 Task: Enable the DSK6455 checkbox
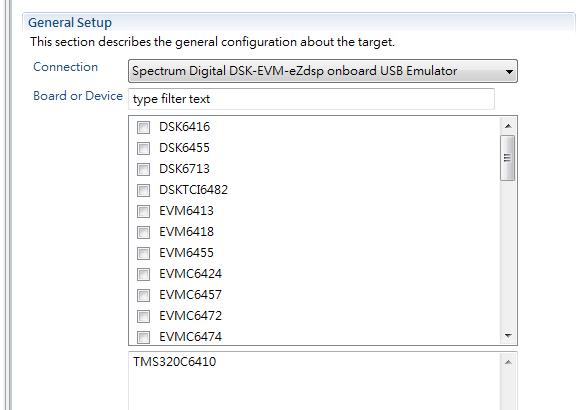coord(143,148)
